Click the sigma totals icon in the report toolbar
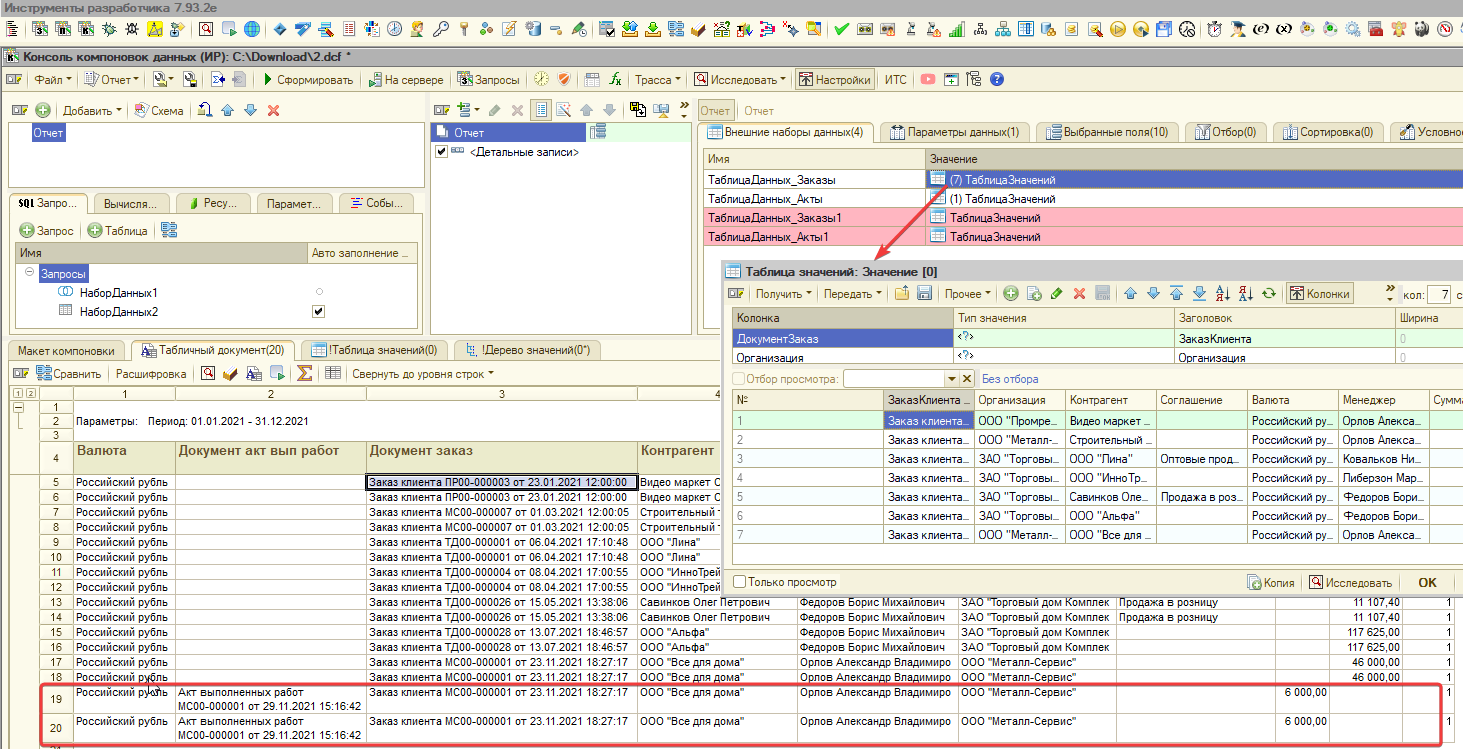The height and width of the screenshot is (749, 1463). coord(305,374)
